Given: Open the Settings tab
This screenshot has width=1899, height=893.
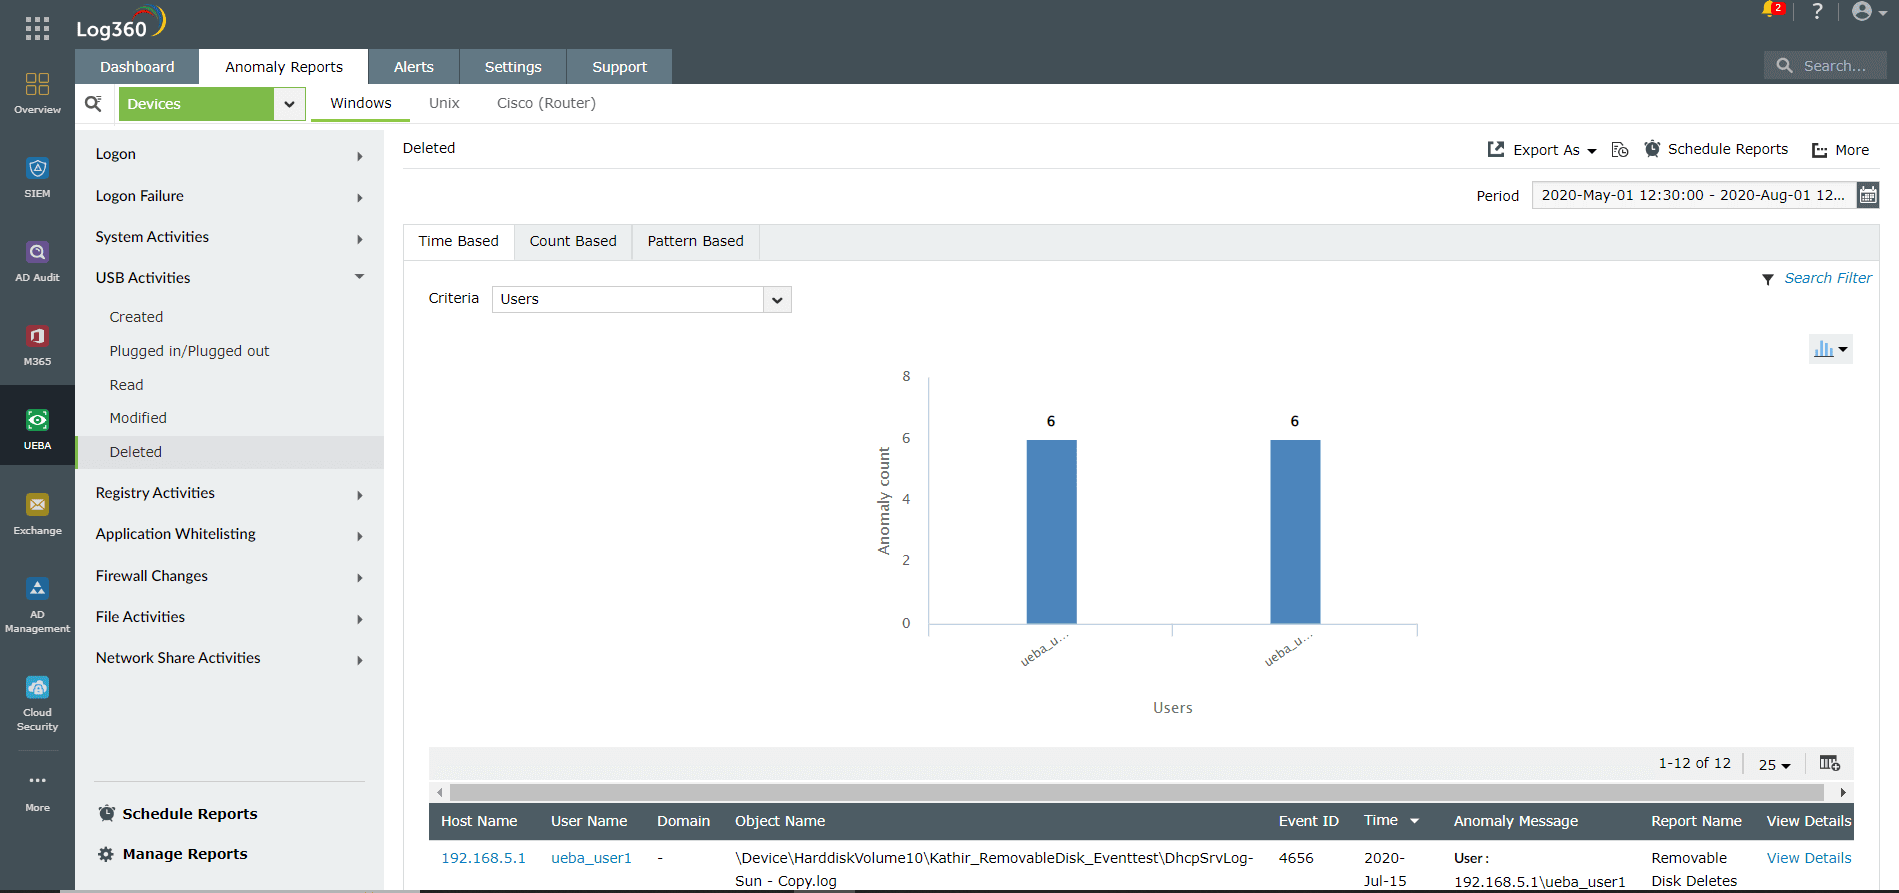Looking at the screenshot, I should coord(513,67).
